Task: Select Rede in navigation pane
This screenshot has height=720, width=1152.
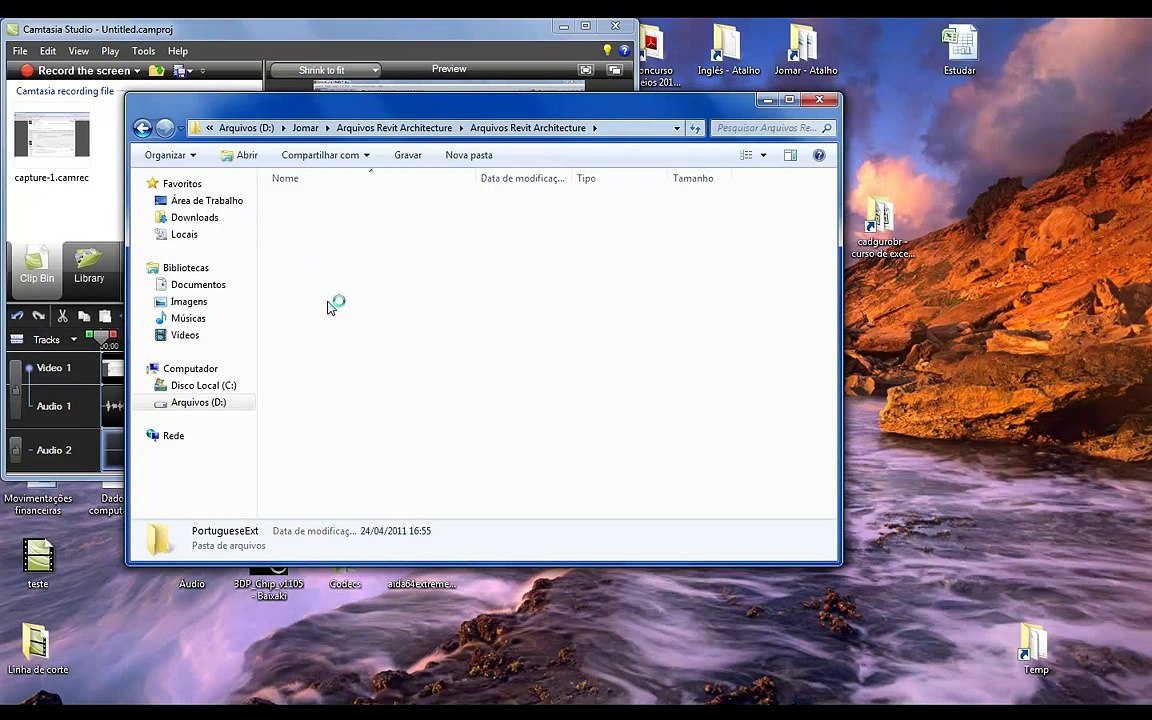Action: pyautogui.click(x=165, y=436)
